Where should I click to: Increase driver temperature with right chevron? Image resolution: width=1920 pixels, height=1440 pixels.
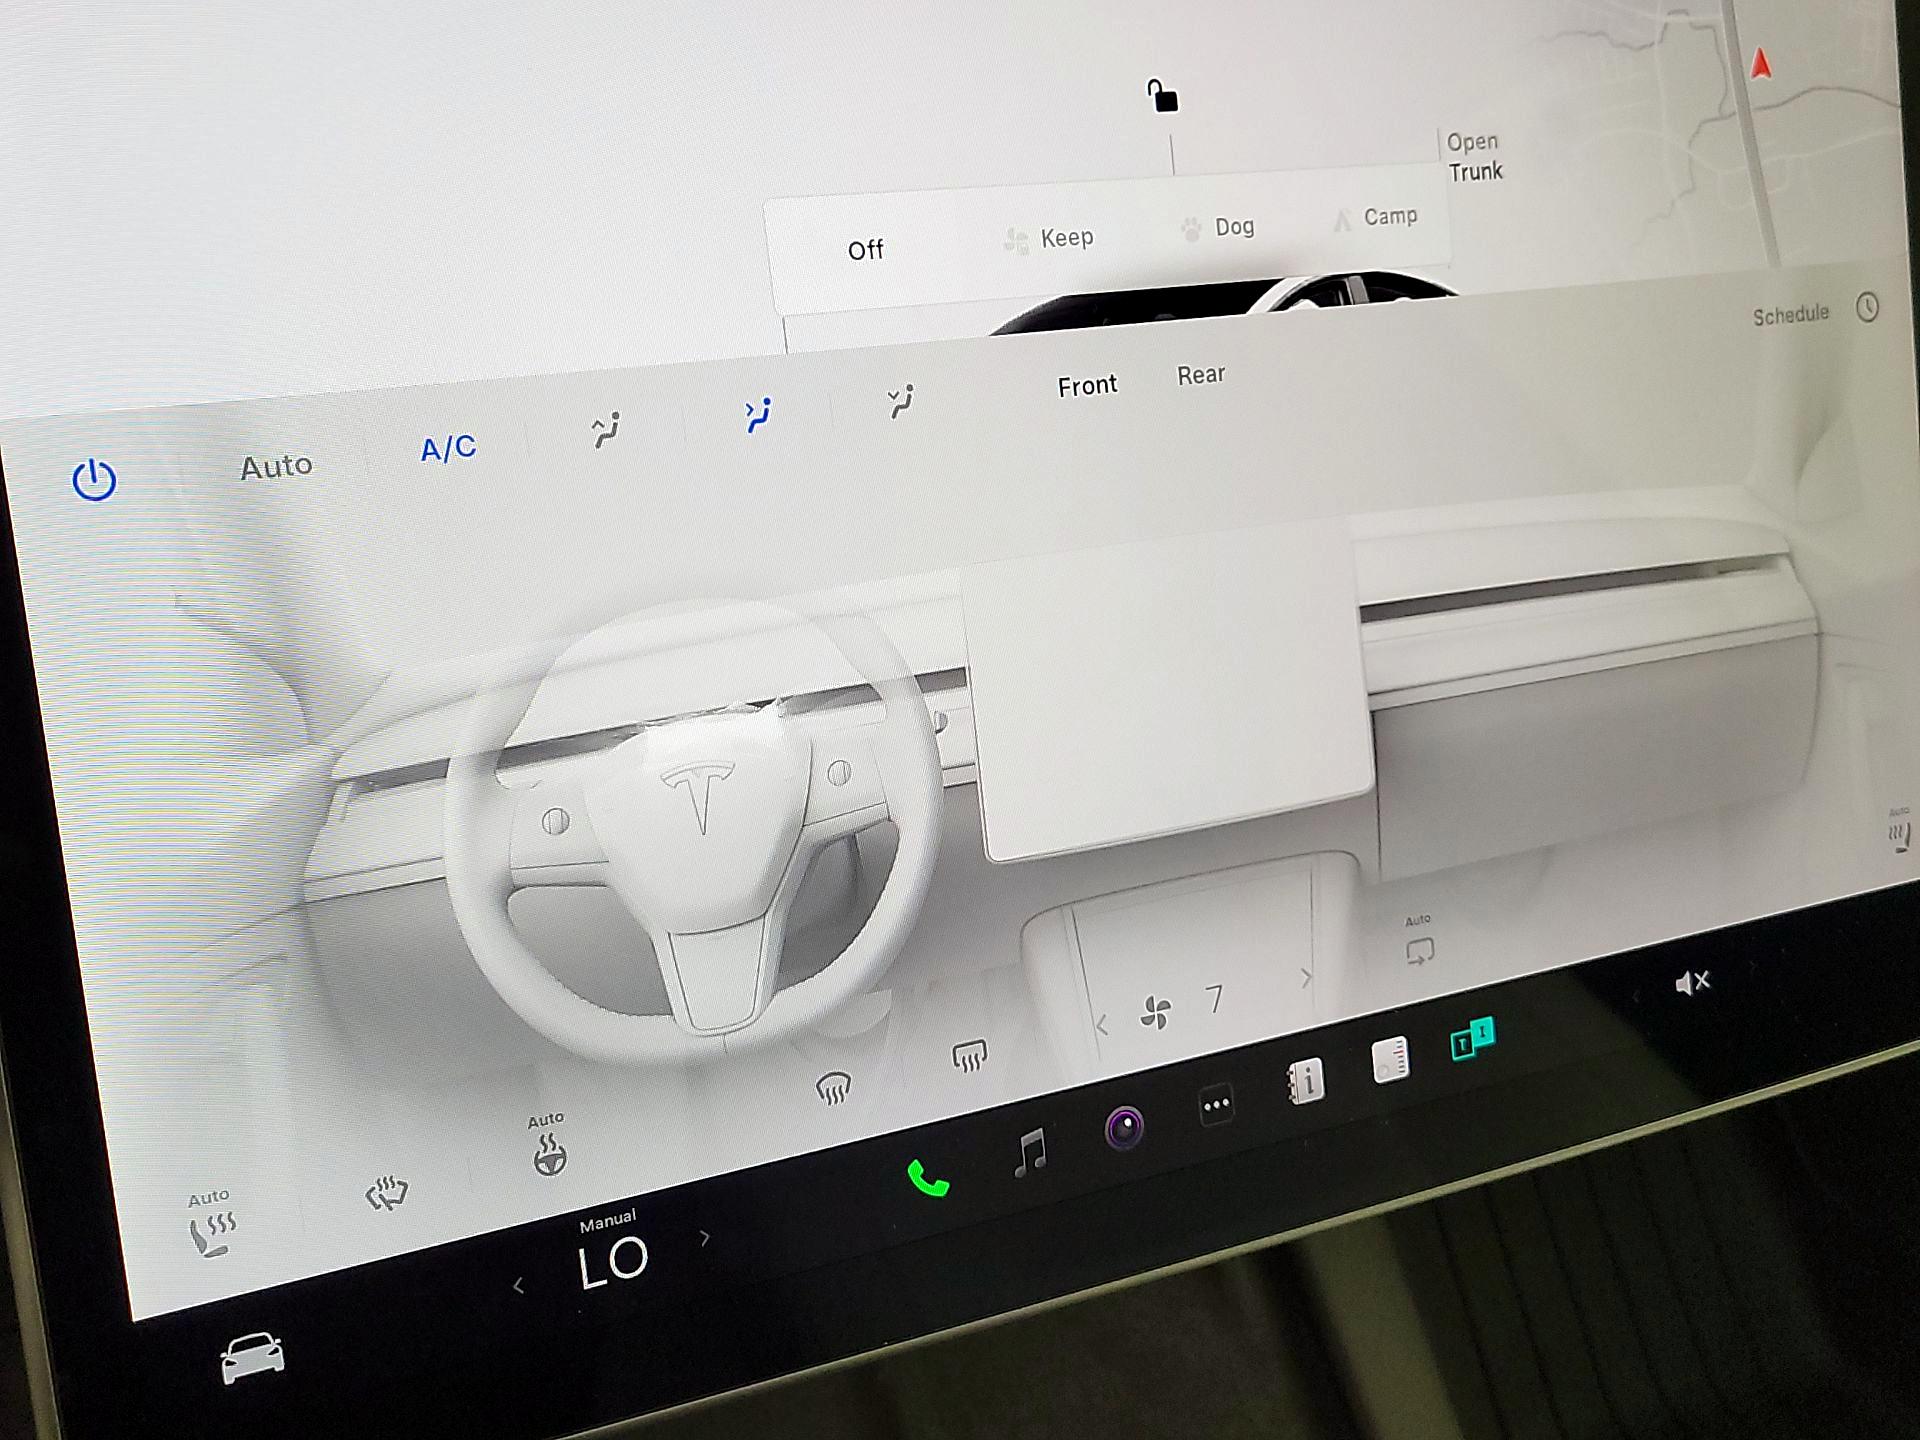pyautogui.click(x=705, y=1238)
